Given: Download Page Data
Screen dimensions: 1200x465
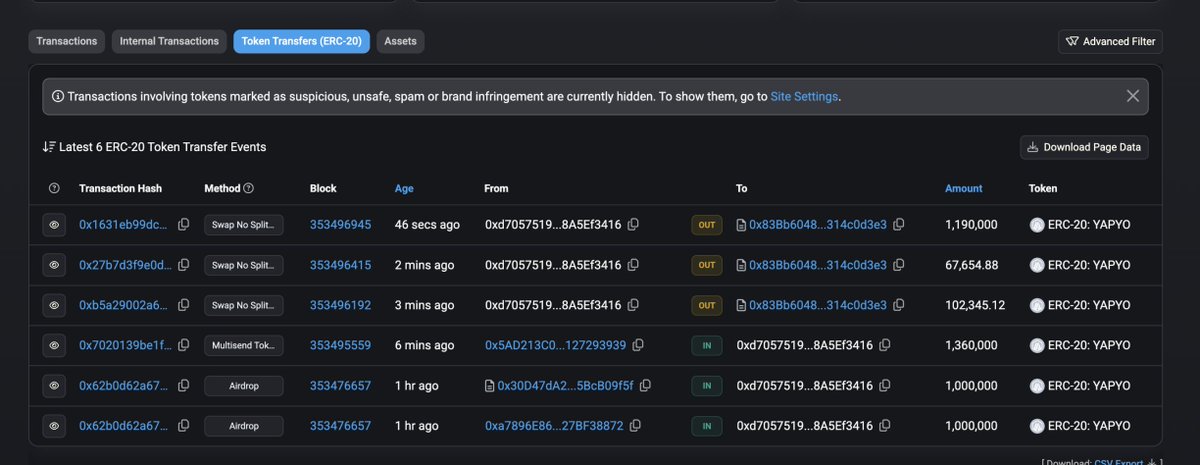Looking at the screenshot, I should point(1084,147).
